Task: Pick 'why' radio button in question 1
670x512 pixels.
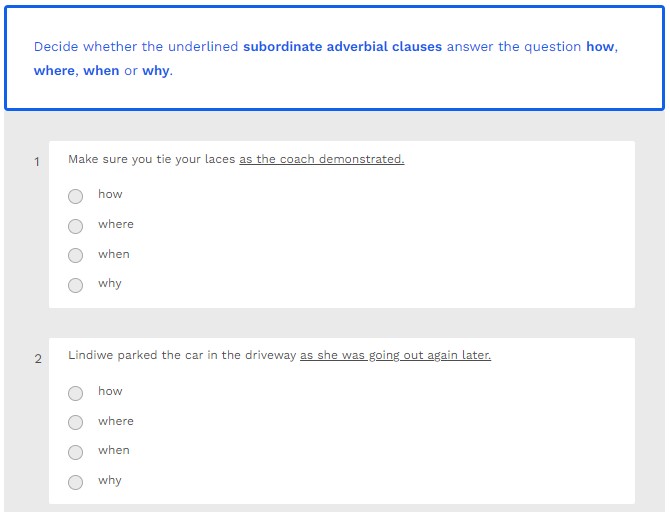Action: [x=76, y=285]
